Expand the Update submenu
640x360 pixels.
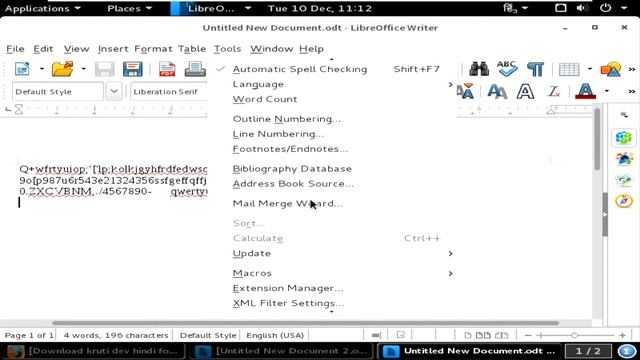(331, 253)
